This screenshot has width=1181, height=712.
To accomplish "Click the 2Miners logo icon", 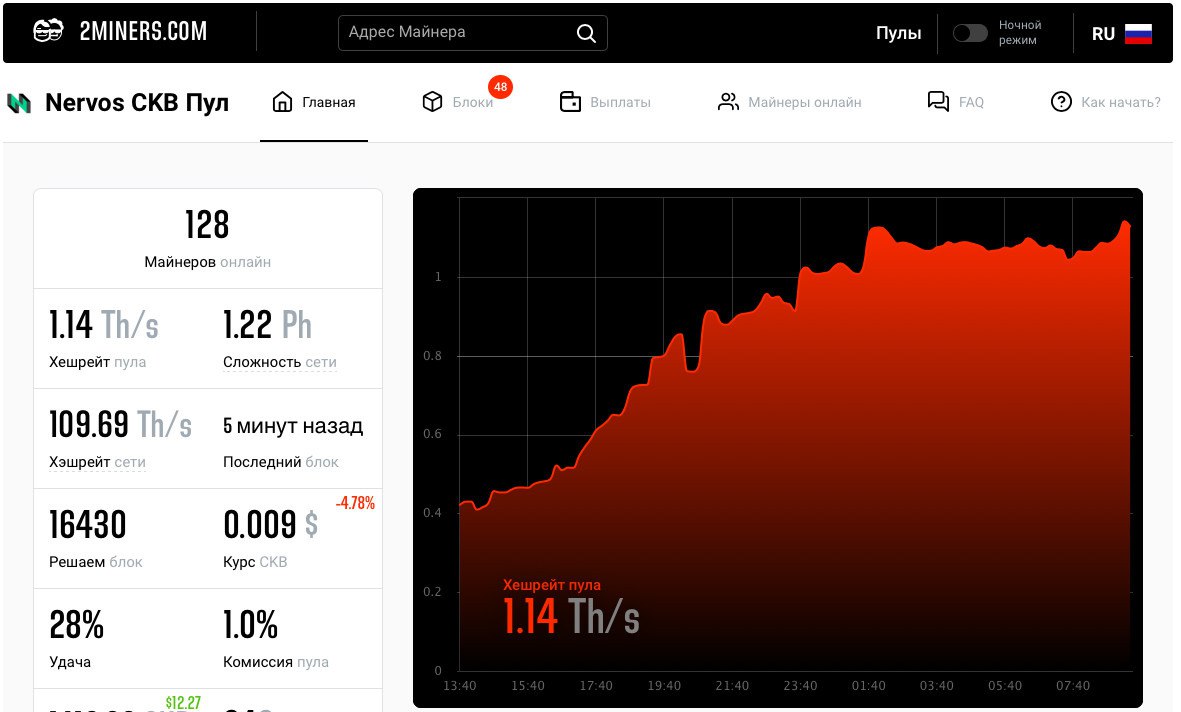I will (48, 31).
